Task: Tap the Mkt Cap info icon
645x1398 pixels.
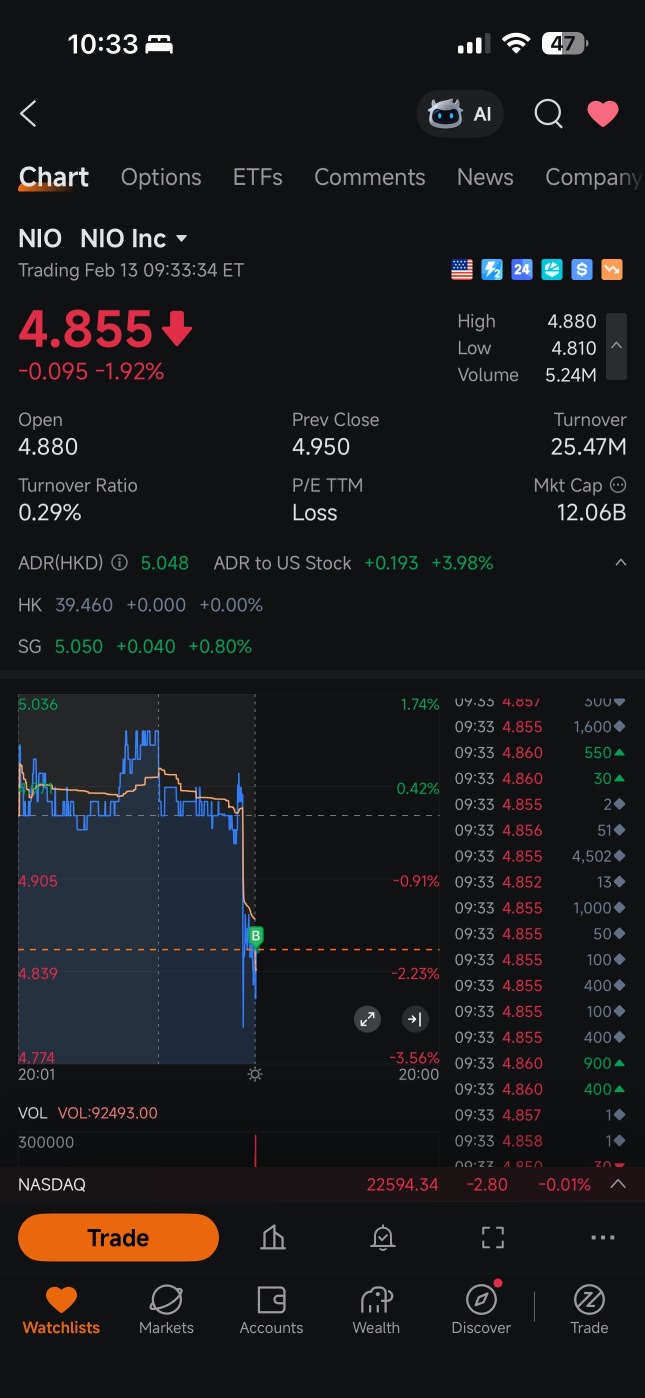Action: tap(618, 485)
